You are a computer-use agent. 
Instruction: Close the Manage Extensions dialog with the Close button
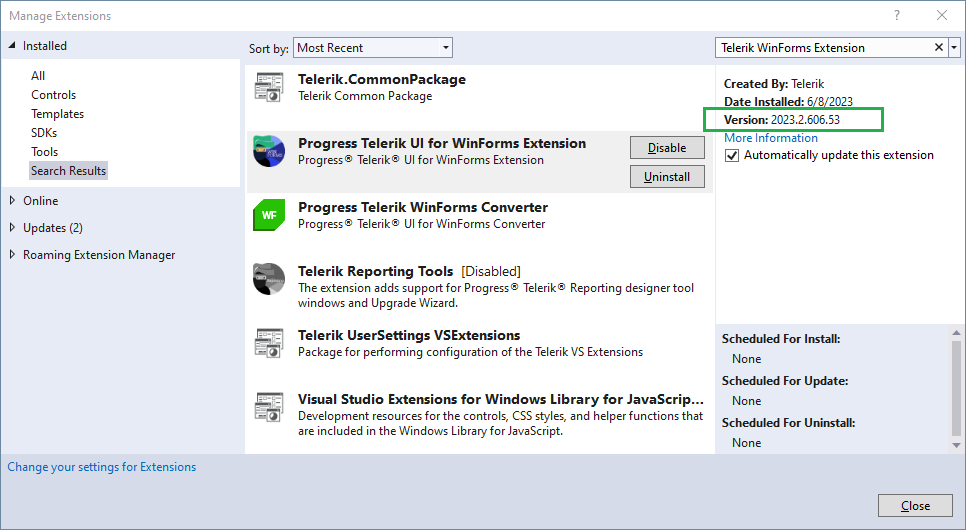coord(915,506)
